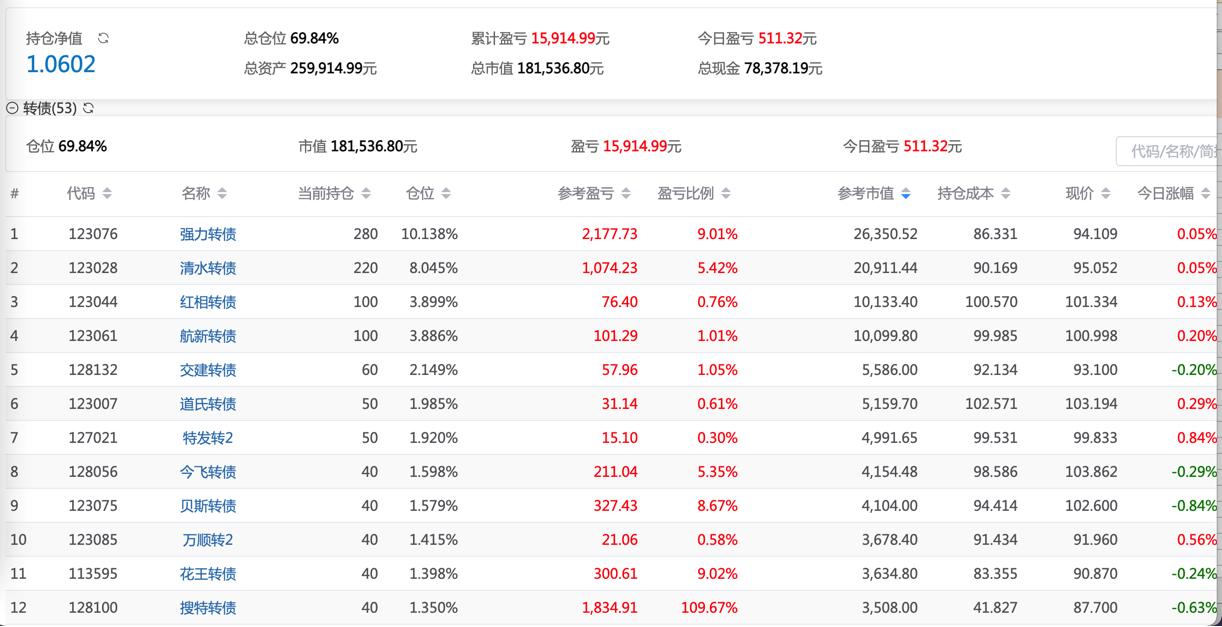Select code cell 123028
This screenshot has height=627, width=1222.
coord(93,268)
